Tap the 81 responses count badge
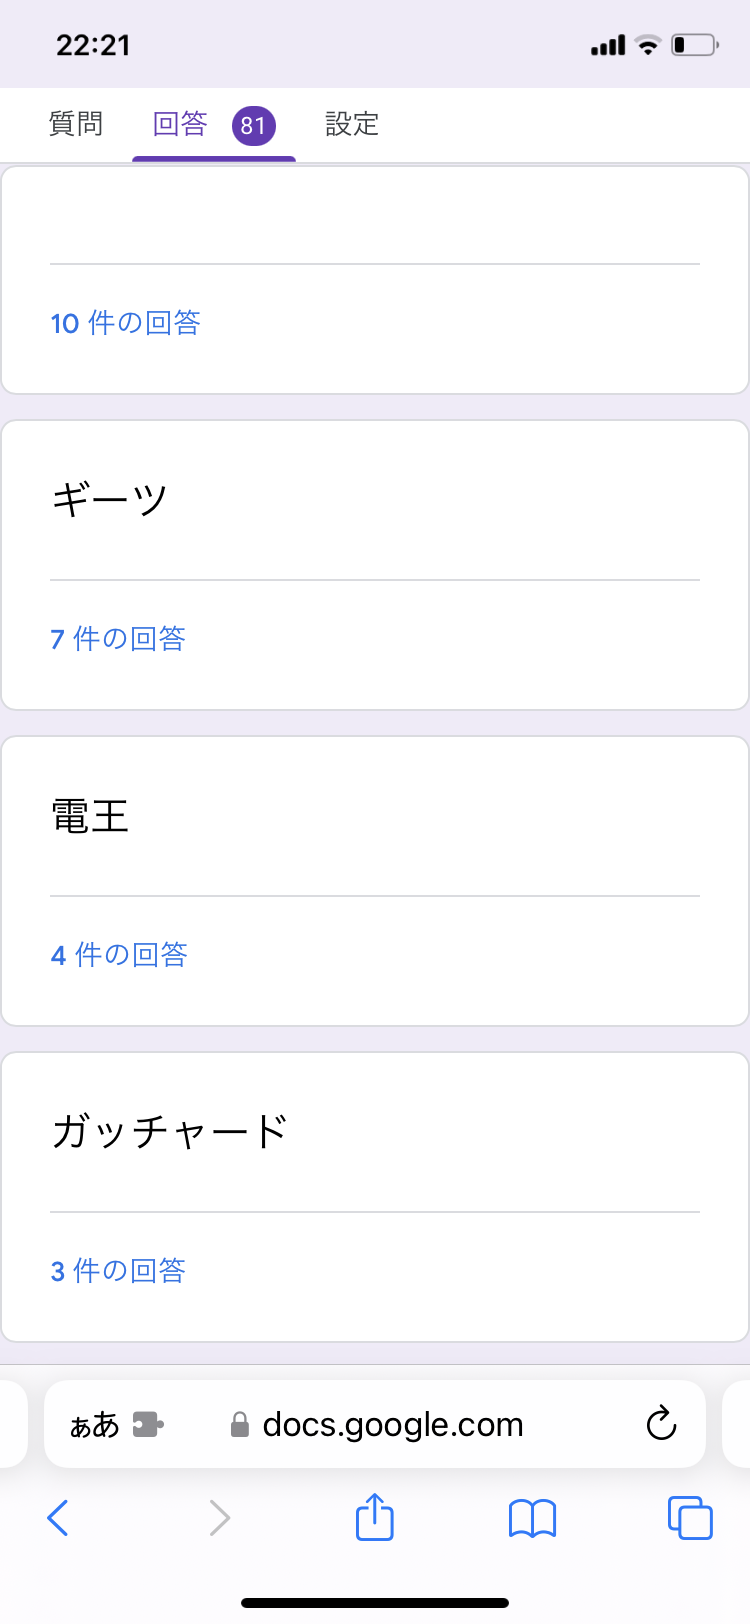Image resolution: width=750 pixels, height=1624 pixels. click(253, 125)
